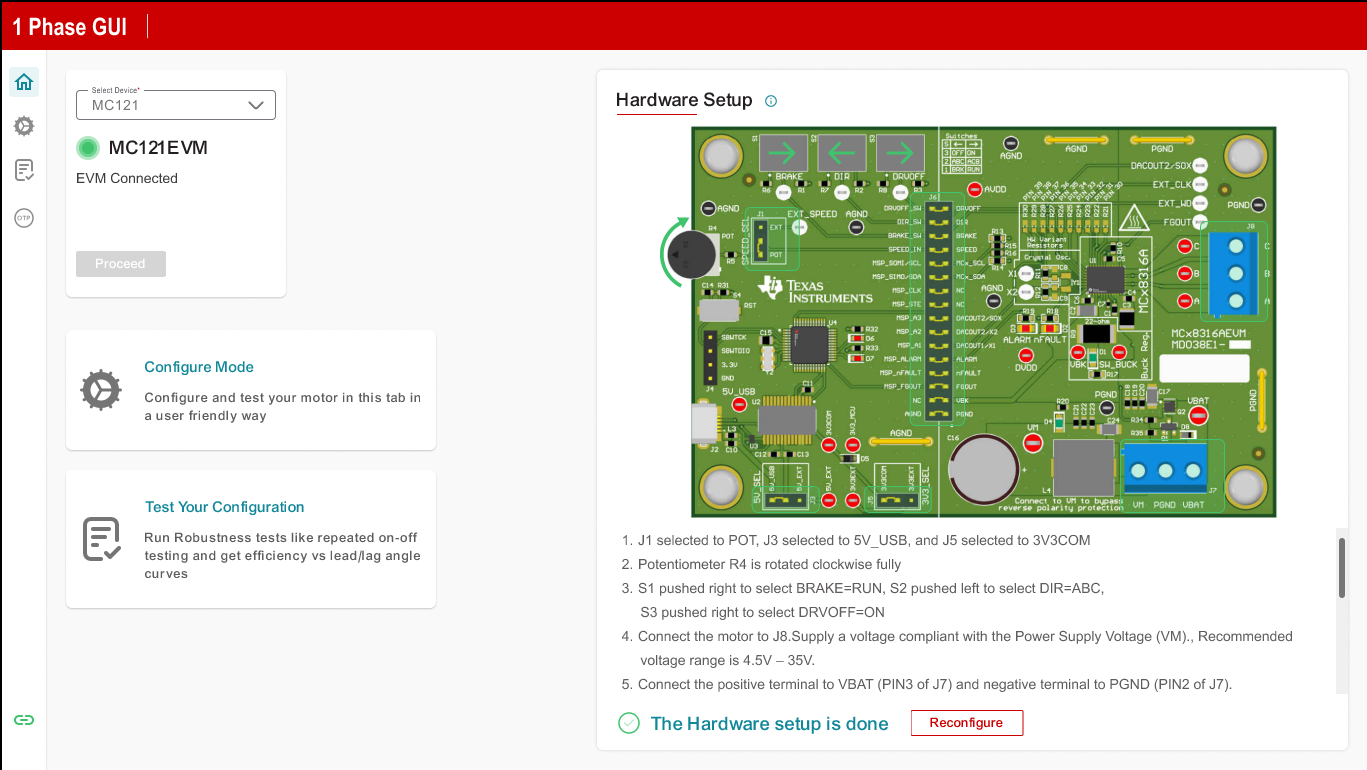The height and width of the screenshot is (770, 1367).
Task: Click the green EVM connection status indicator
Action: (x=88, y=148)
